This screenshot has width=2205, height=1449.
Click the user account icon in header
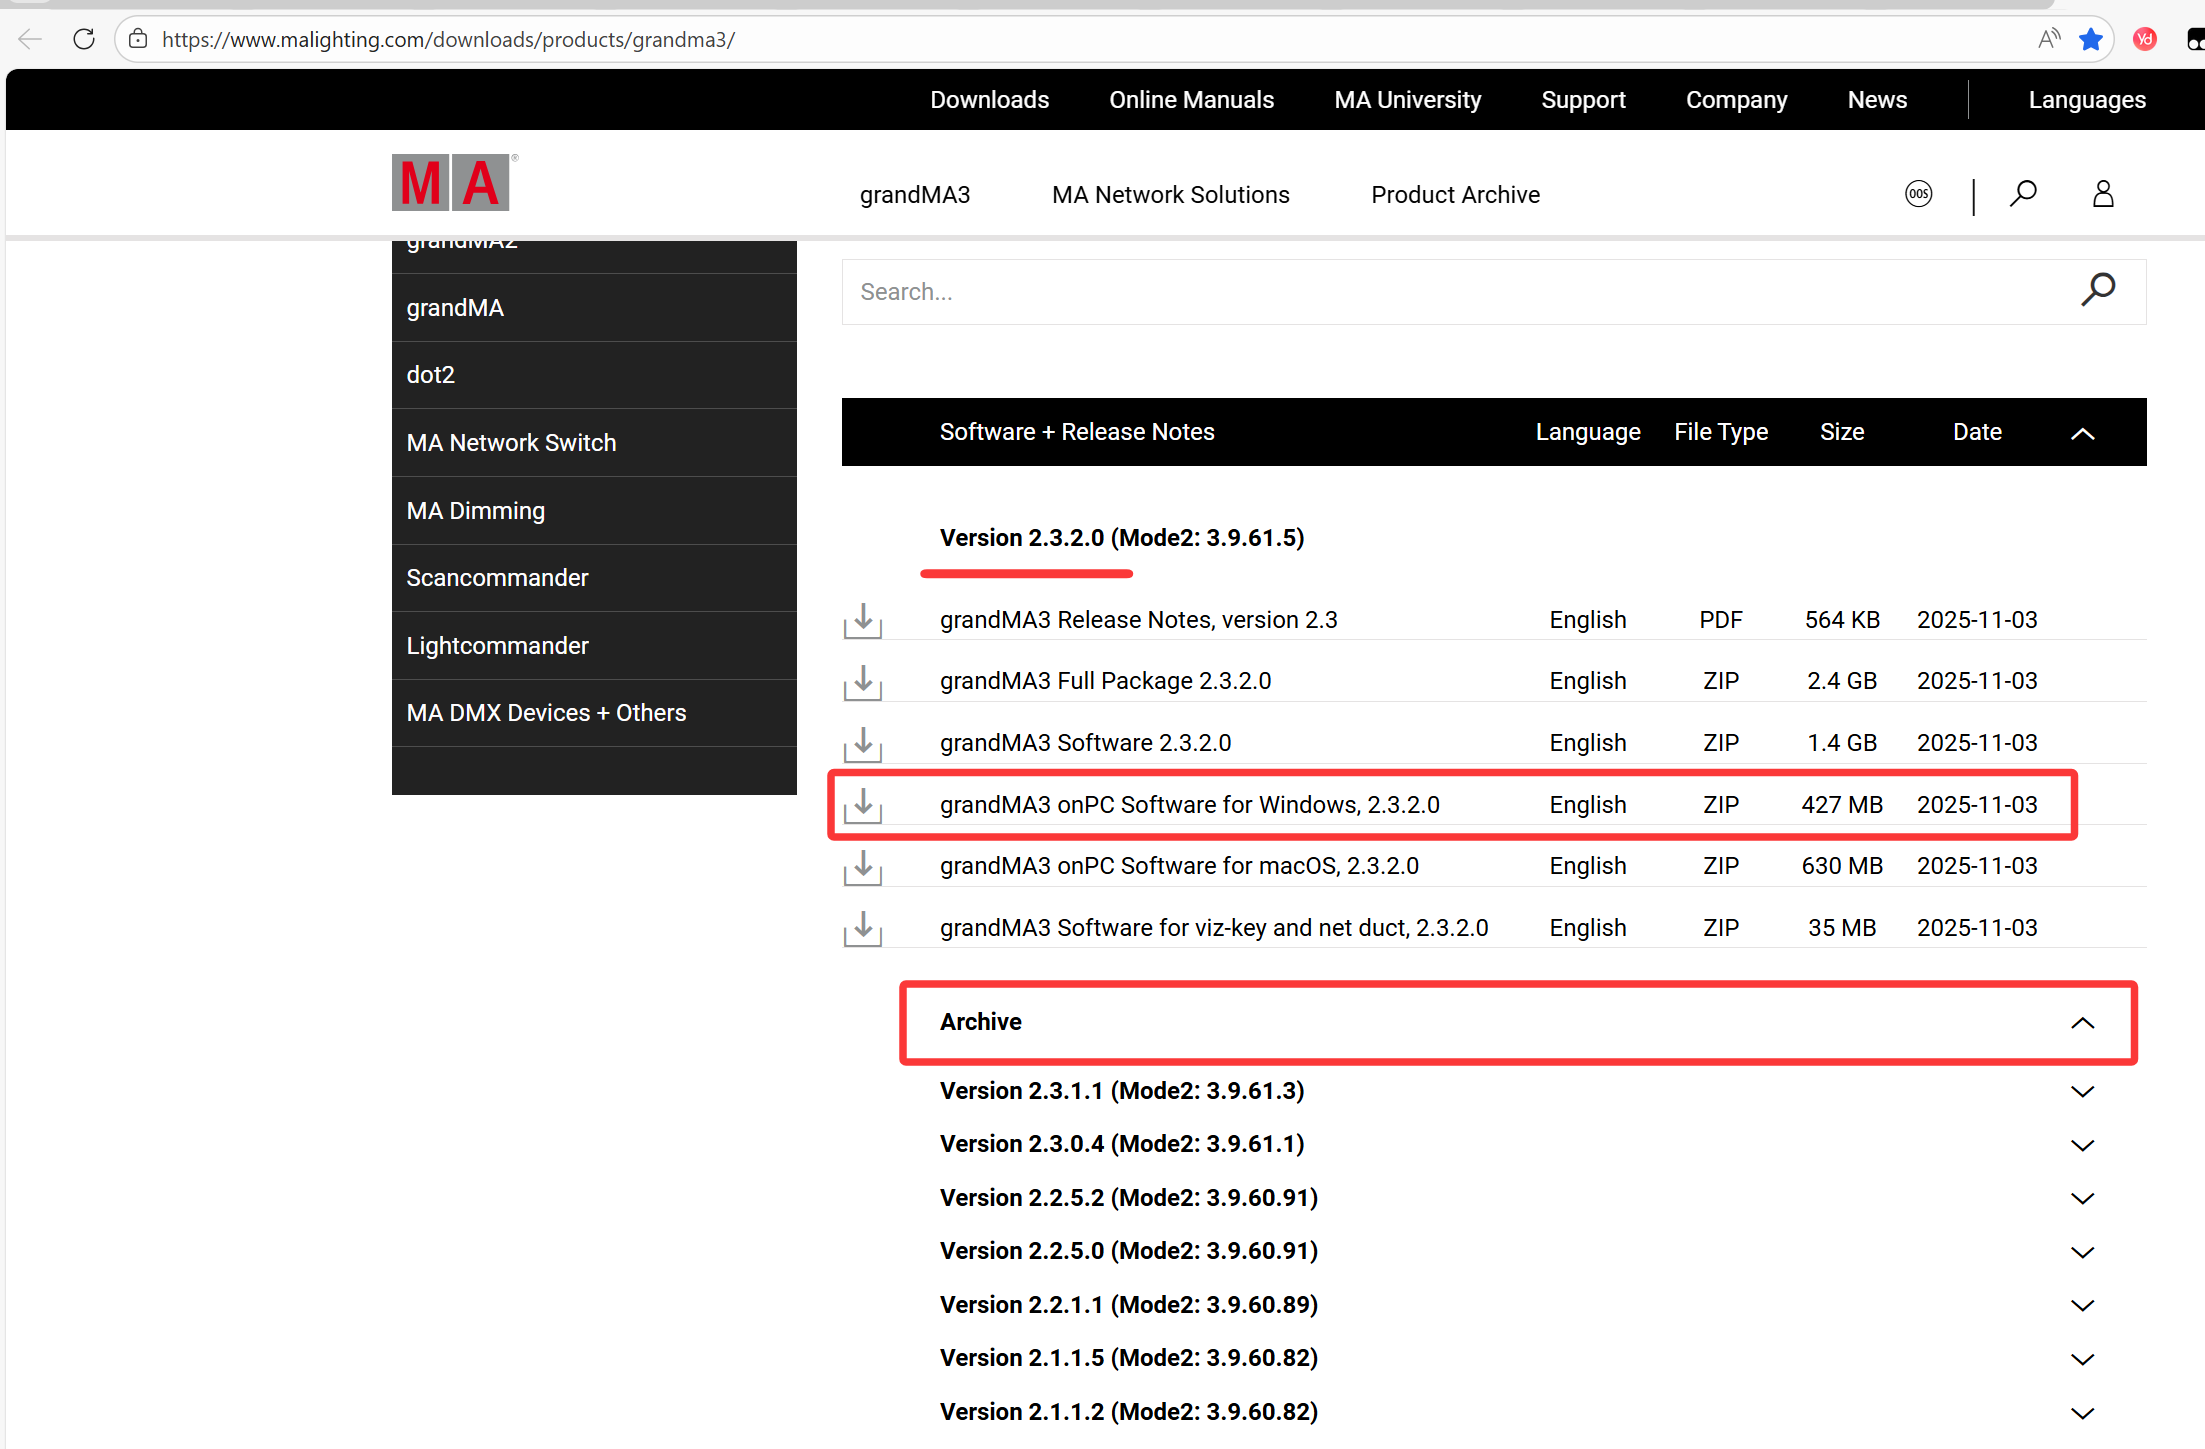(2103, 194)
